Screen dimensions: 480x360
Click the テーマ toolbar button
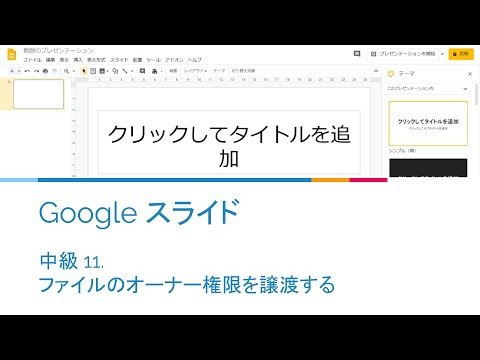pos(219,71)
